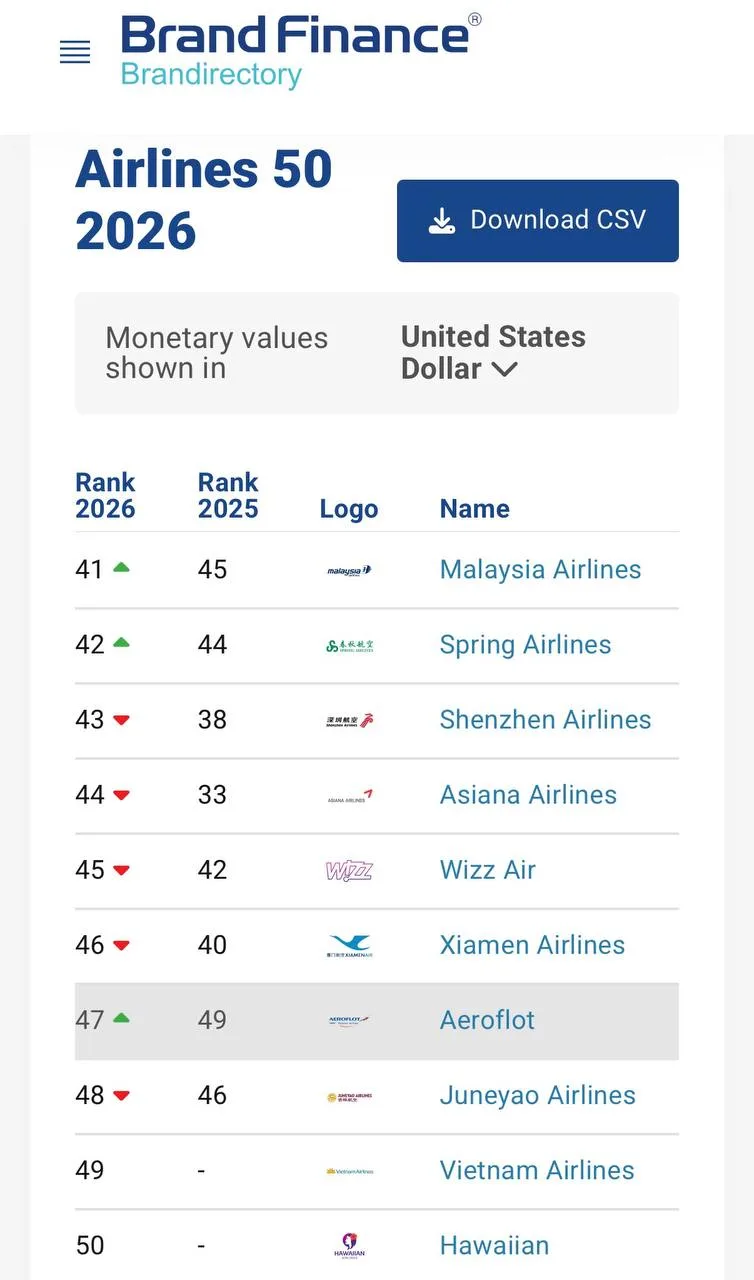Open the Brand Finance Brandirectory homepage logo
Viewport: 754px width, 1280px height.
coord(301,51)
